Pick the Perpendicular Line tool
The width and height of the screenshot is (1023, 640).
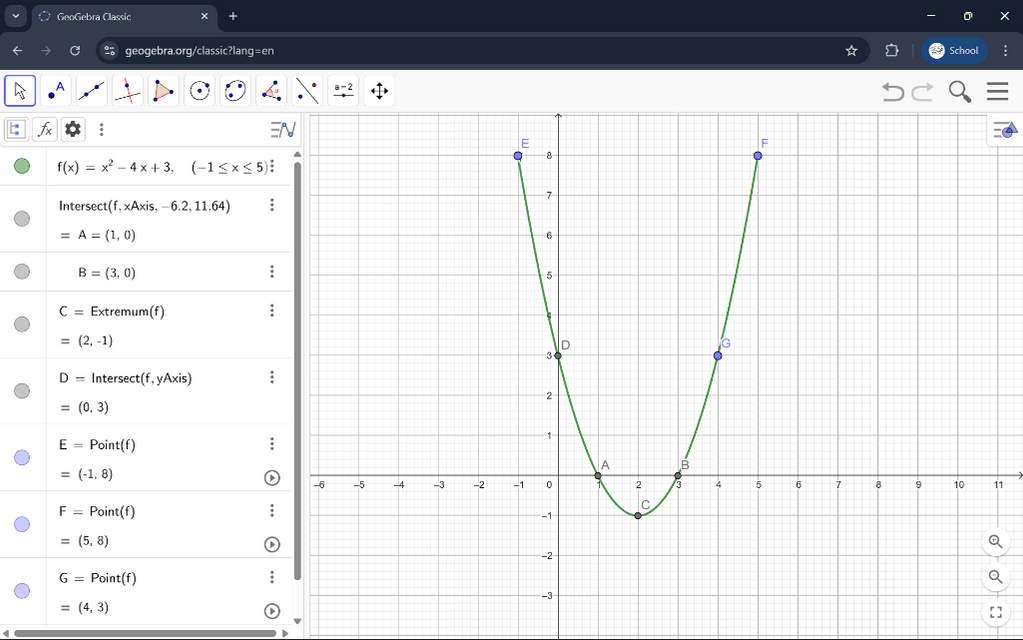(127, 92)
